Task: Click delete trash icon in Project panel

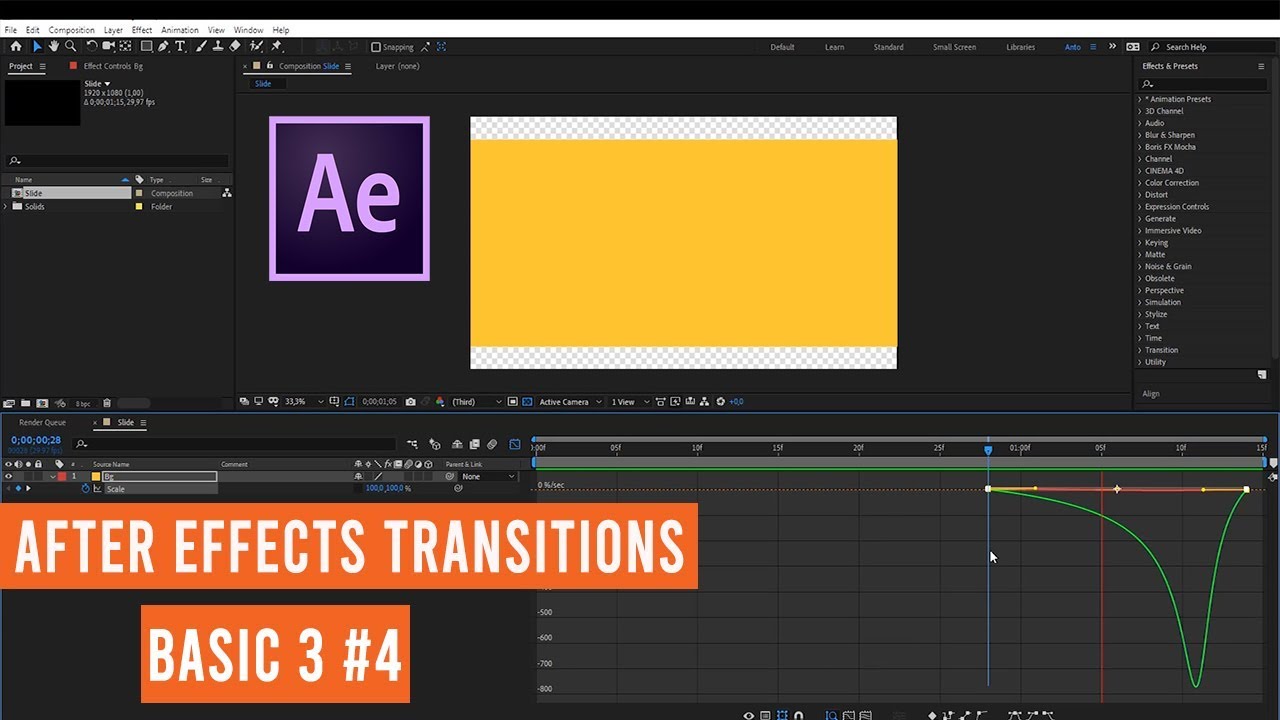Action: (107, 403)
